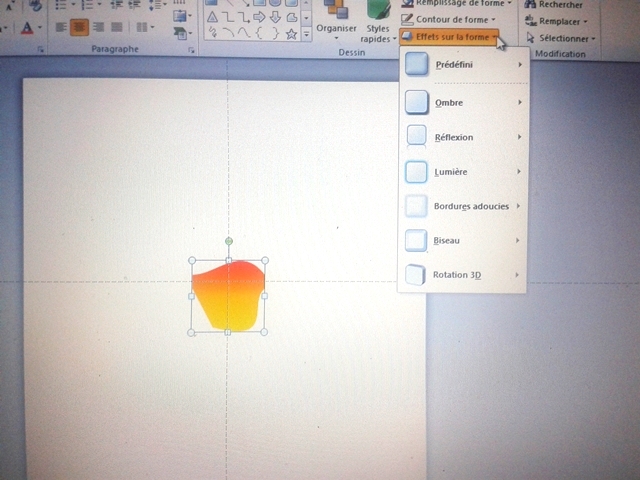This screenshot has width=640, height=480.
Task: Toggle align text right
Action: pos(98,27)
